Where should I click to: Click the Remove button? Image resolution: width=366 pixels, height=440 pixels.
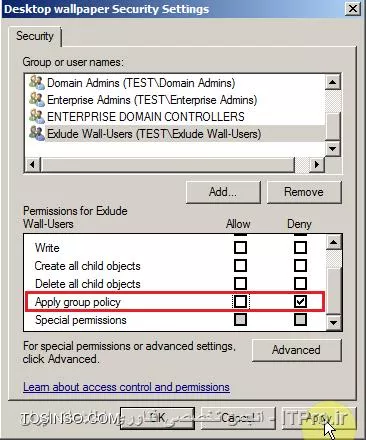[304, 192]
